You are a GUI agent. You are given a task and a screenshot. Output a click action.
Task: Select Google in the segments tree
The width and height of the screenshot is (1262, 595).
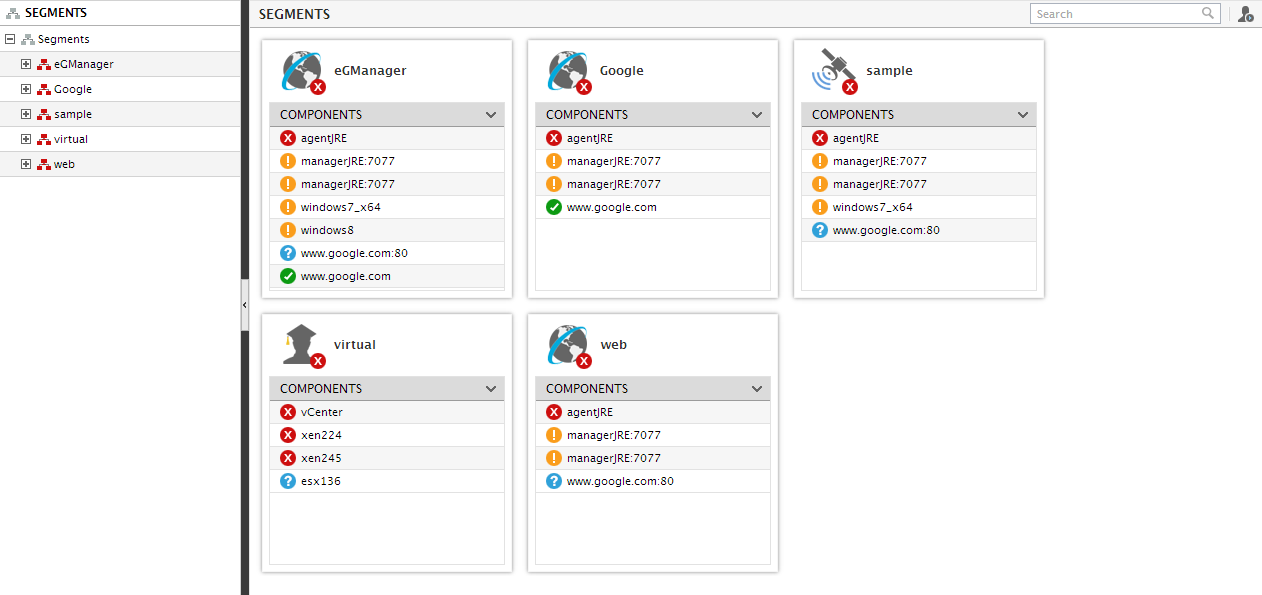[73, 89]
